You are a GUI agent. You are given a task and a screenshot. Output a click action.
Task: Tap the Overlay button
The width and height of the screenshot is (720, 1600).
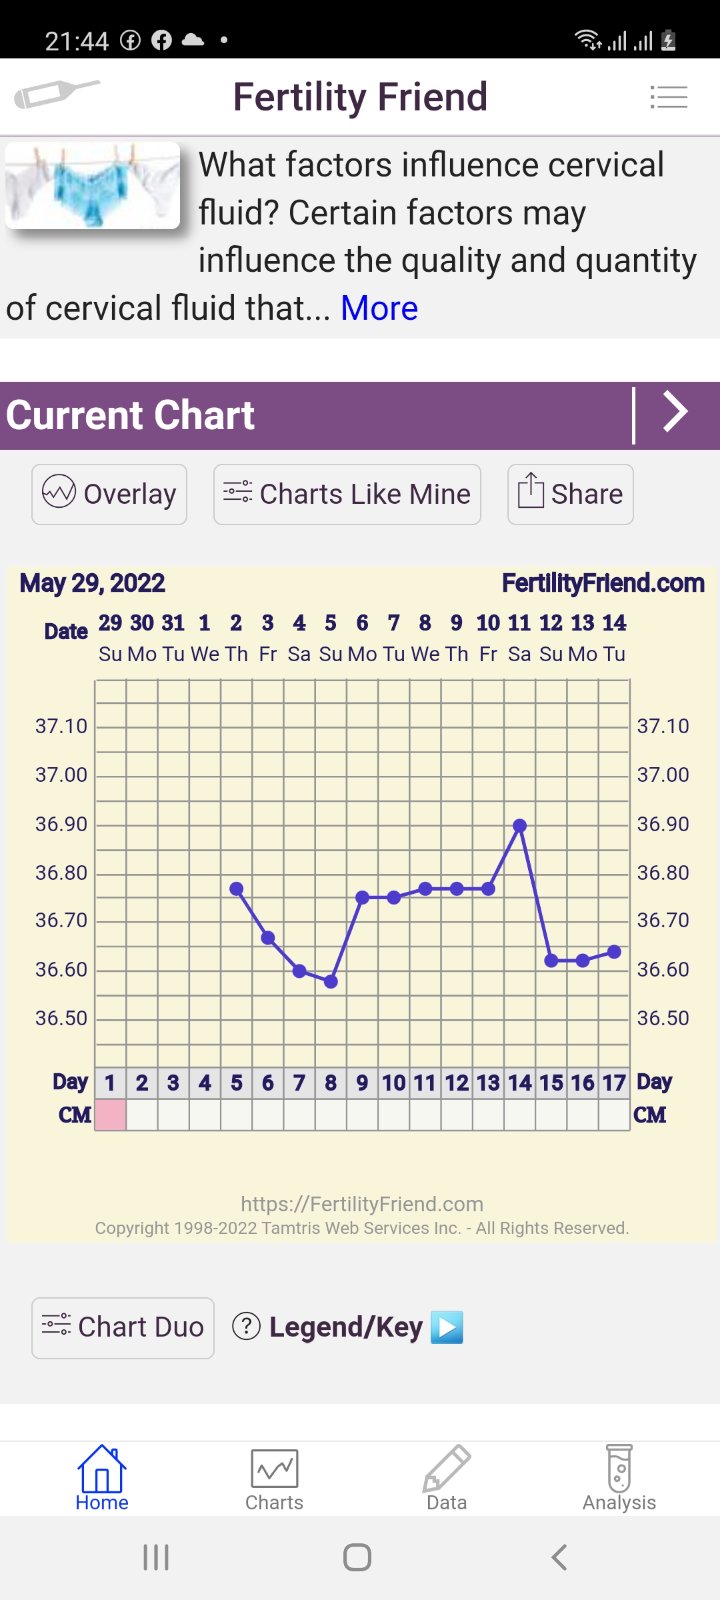pos(109,494)
